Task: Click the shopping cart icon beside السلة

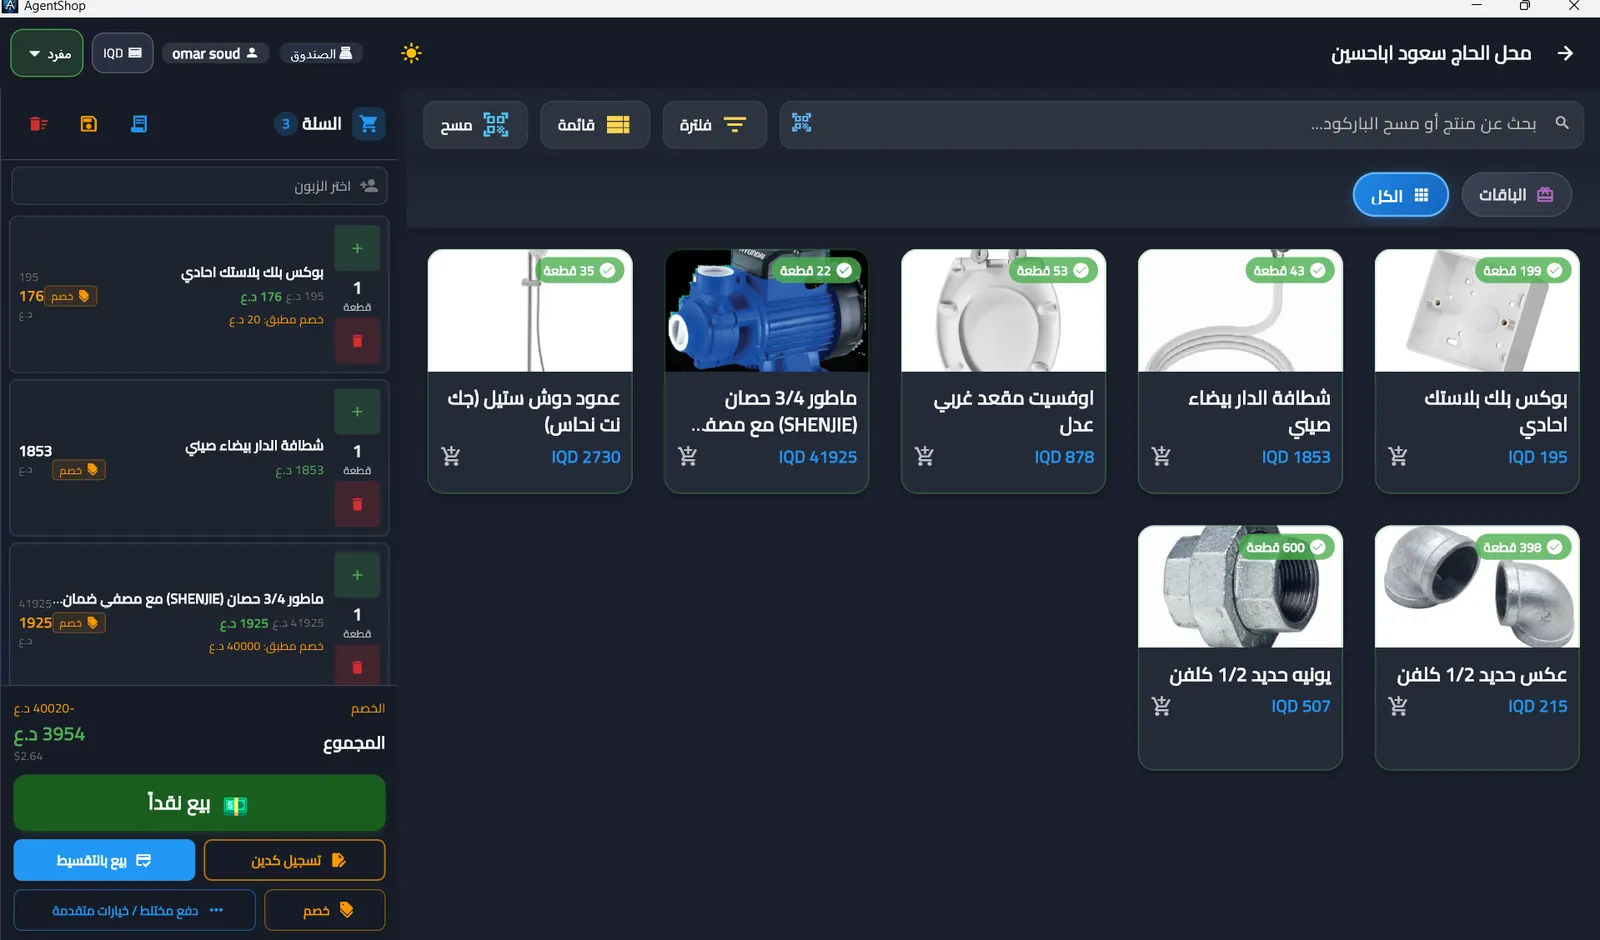Action: pyautogui.click(x=369, y=124)
